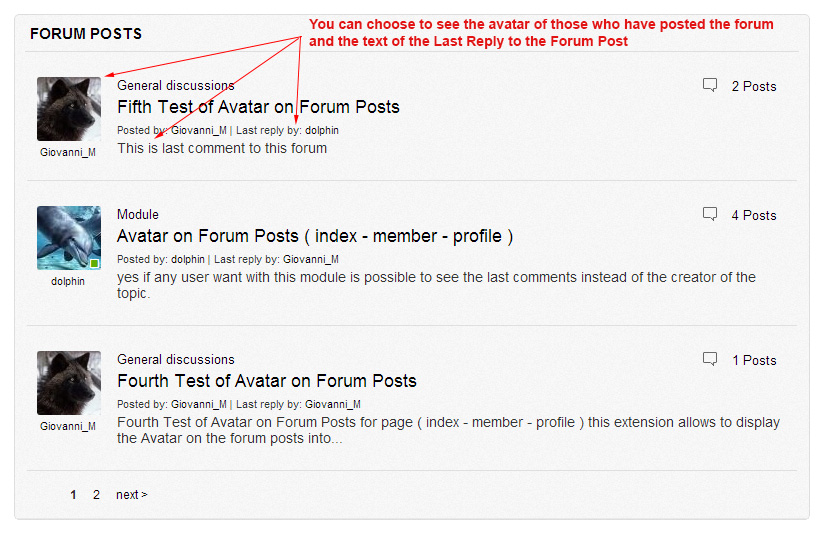The image size is (822, 533).
Task: Click Giovanni_M username under first wolf avatar
Action: (68, 153)
